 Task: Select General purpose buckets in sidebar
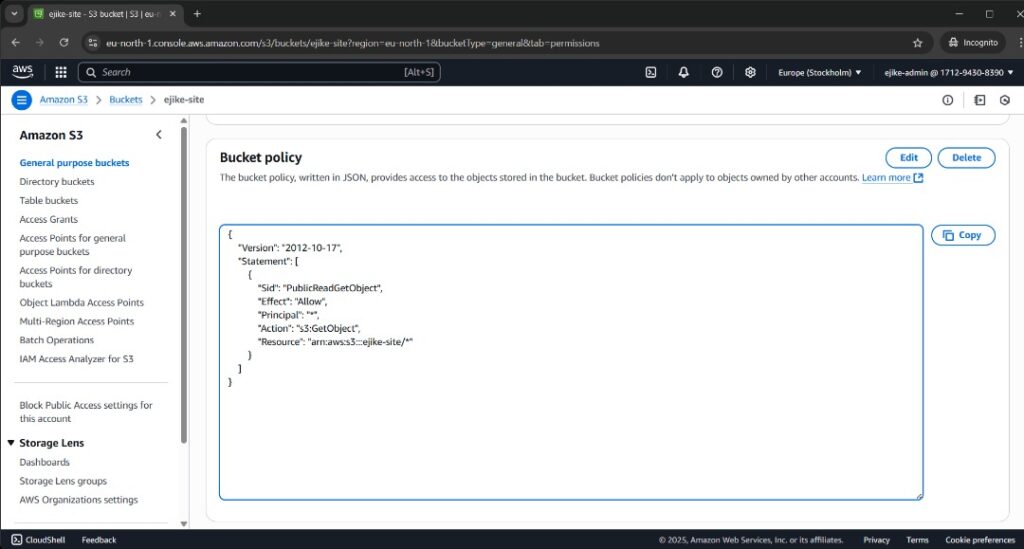click(x=74, y=162)
